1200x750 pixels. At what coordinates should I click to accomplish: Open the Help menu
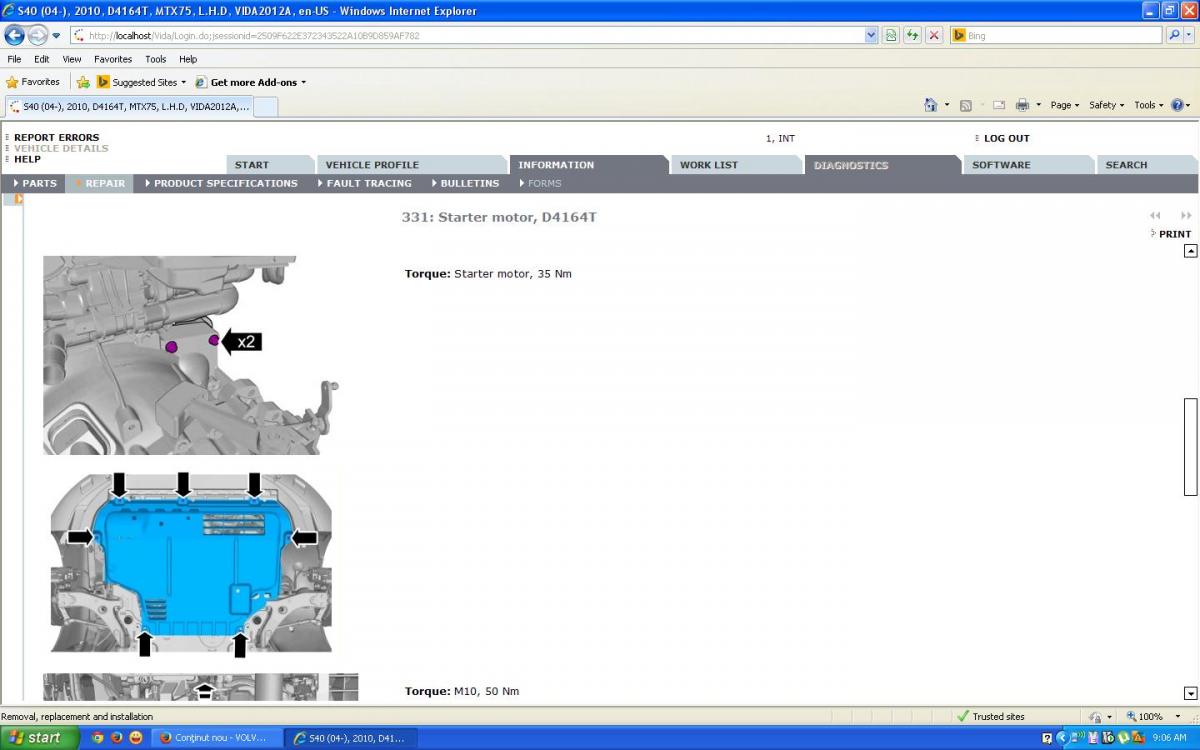(x=188, y=59)
